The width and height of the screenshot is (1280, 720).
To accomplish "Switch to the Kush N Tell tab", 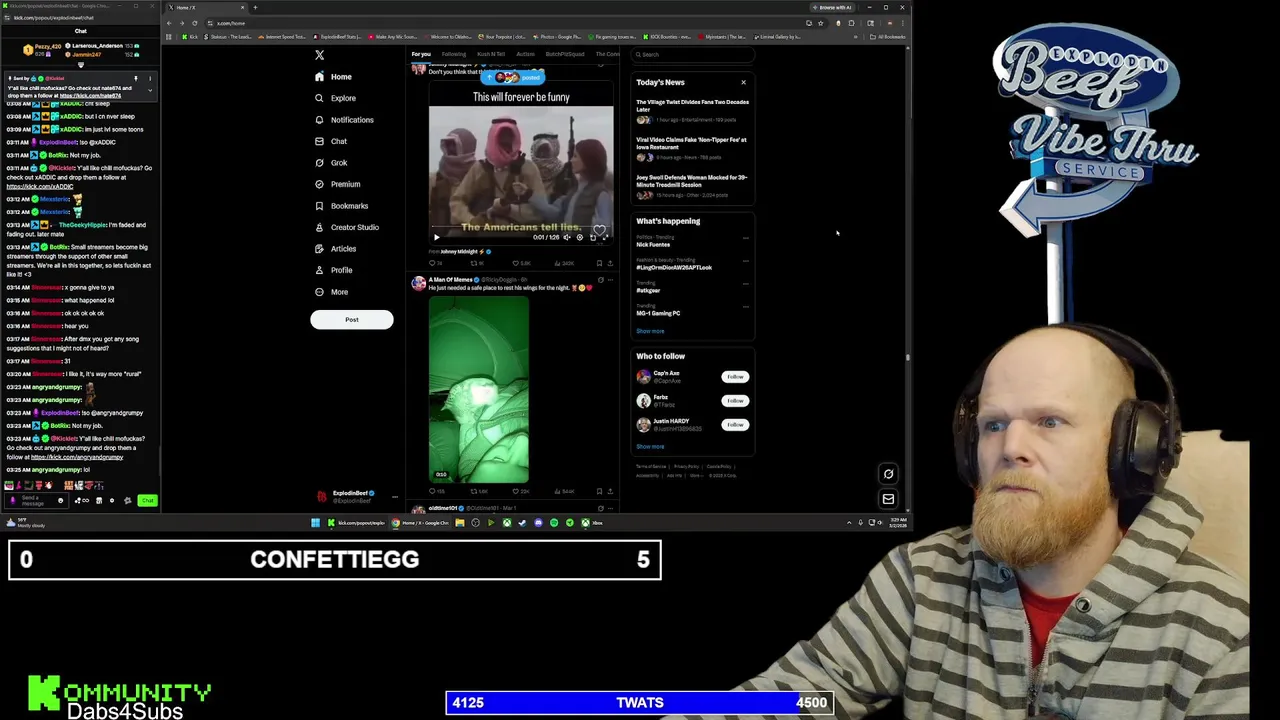I will pyautogui.click(x=491, y=54).
